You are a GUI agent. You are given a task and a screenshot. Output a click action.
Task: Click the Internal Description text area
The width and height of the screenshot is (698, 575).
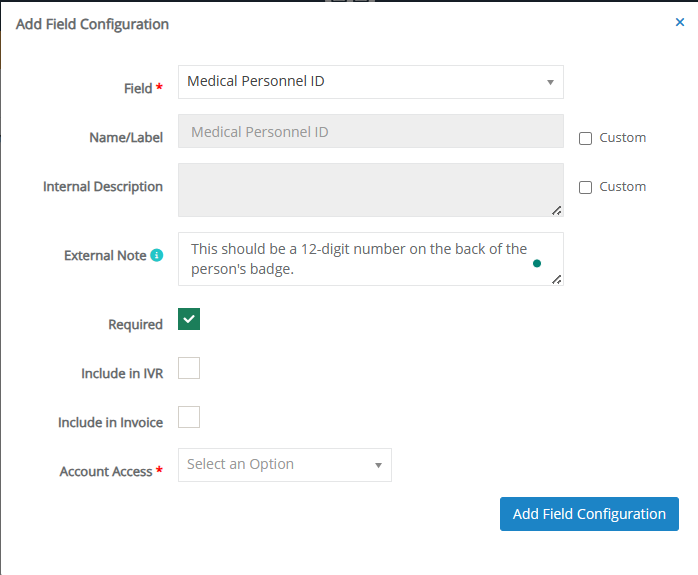[x=371, y=190]
